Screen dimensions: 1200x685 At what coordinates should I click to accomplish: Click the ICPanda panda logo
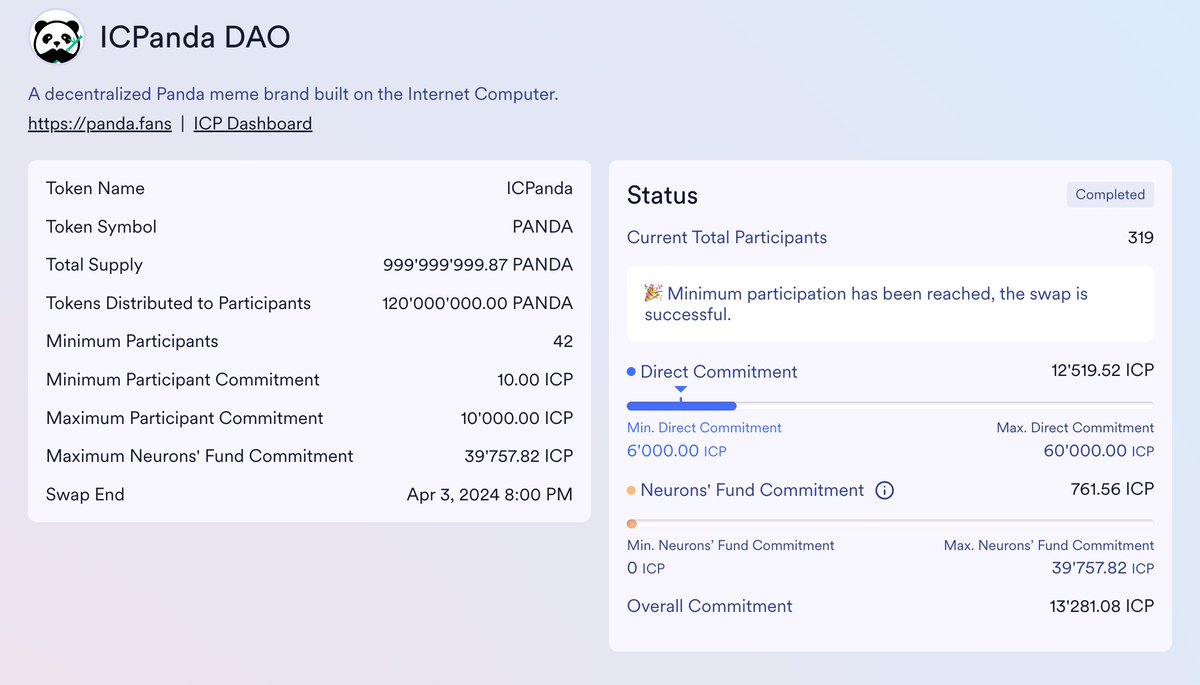coord(58,38)
